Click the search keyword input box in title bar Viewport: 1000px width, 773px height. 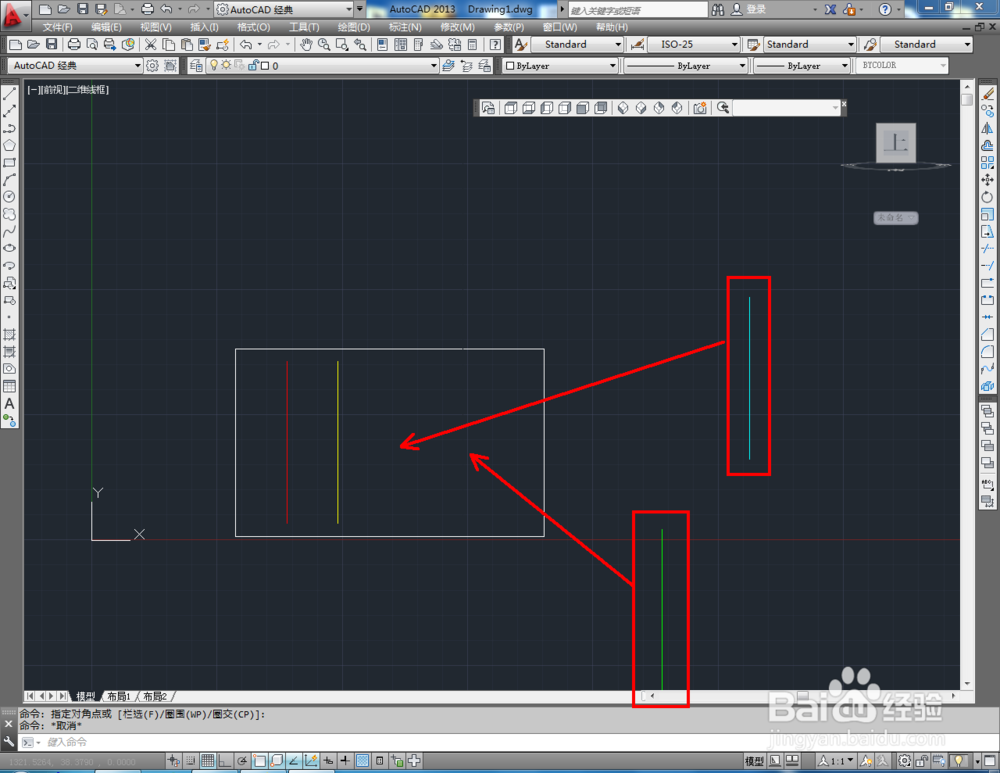click(636, 10)
